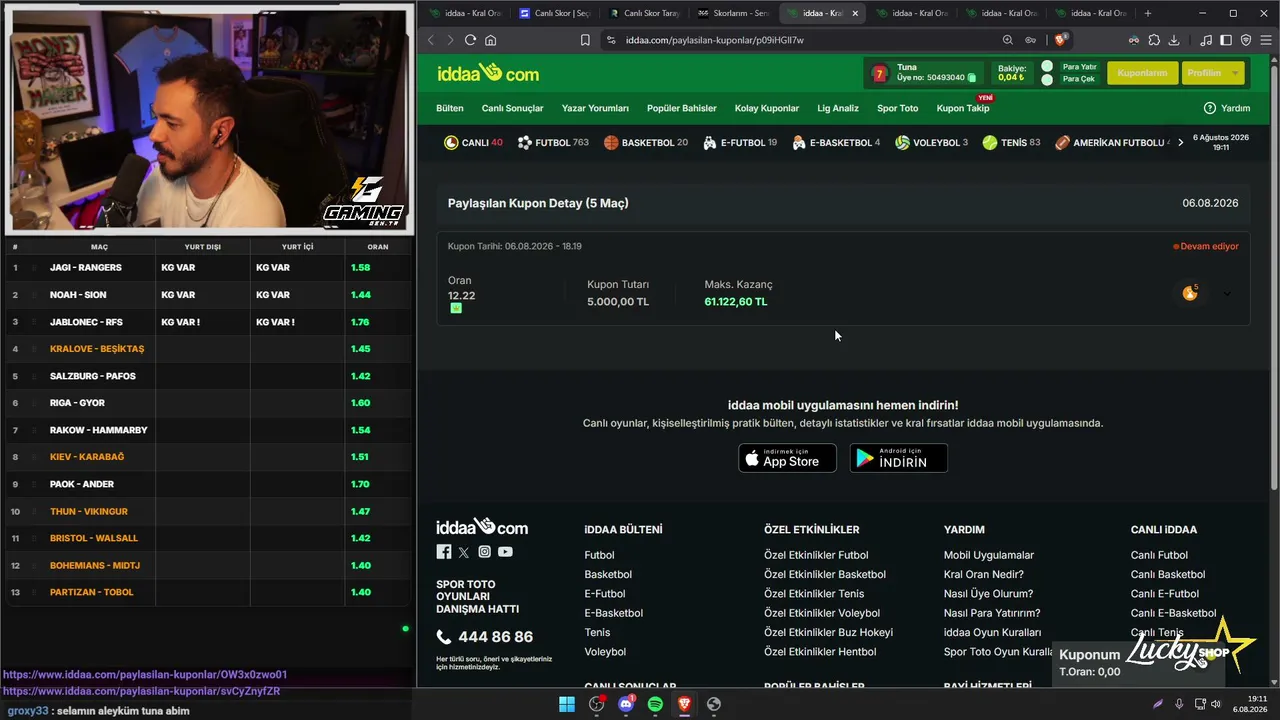Click the Android İndirin download button
Screen dimensions: 1280x720
click(x=898, y=458)
